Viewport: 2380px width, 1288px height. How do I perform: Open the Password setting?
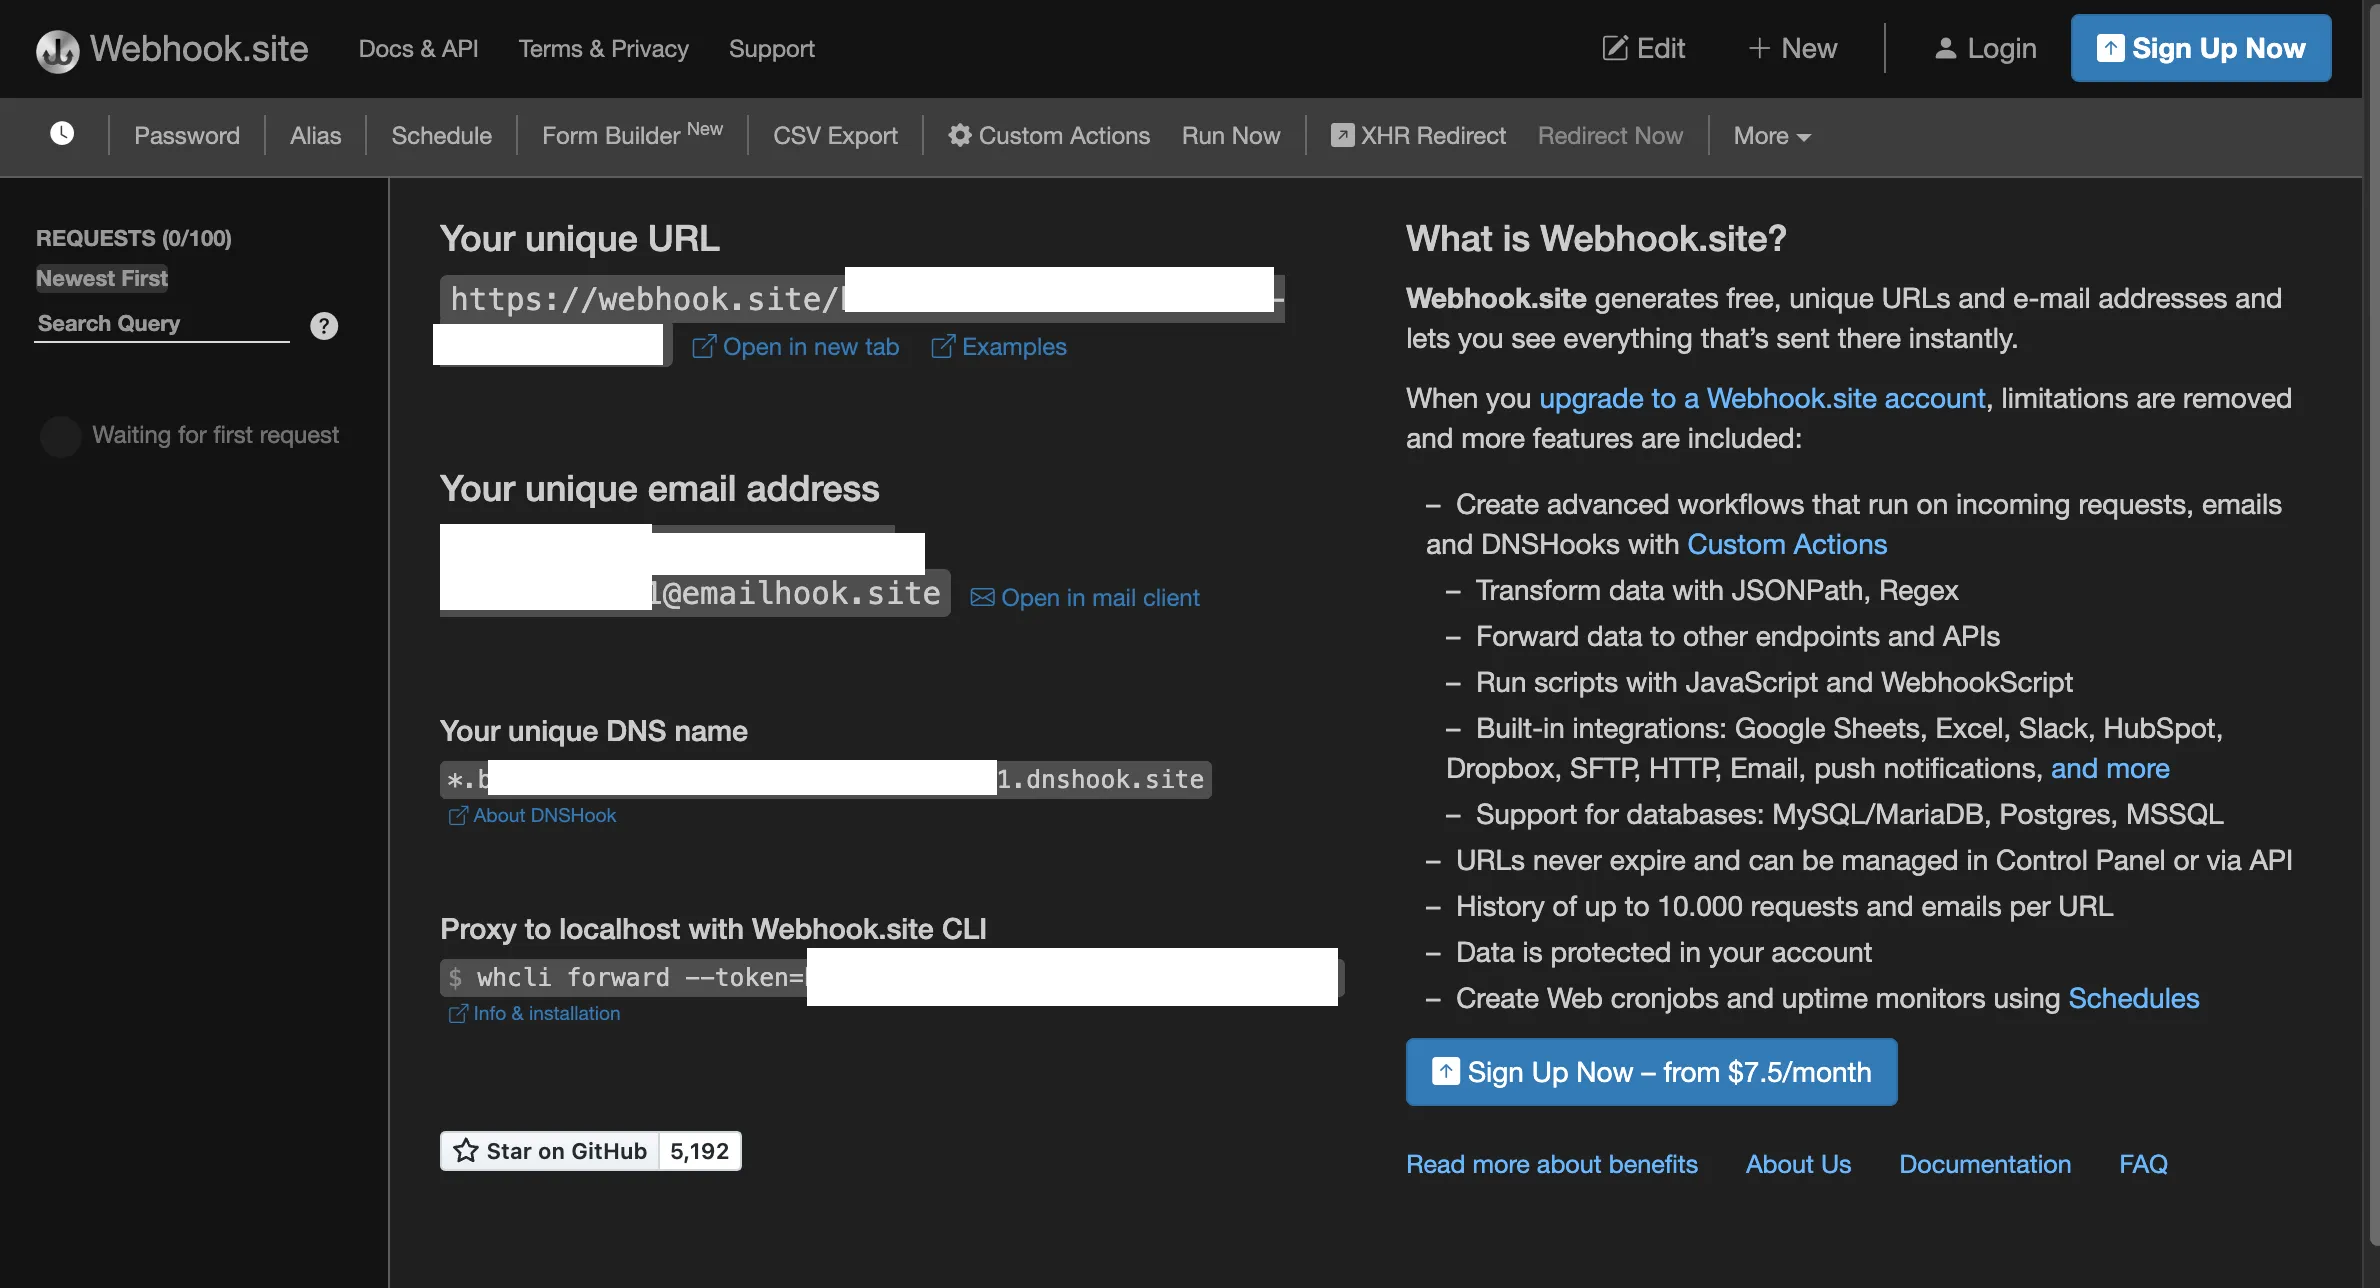click(187, 135)
